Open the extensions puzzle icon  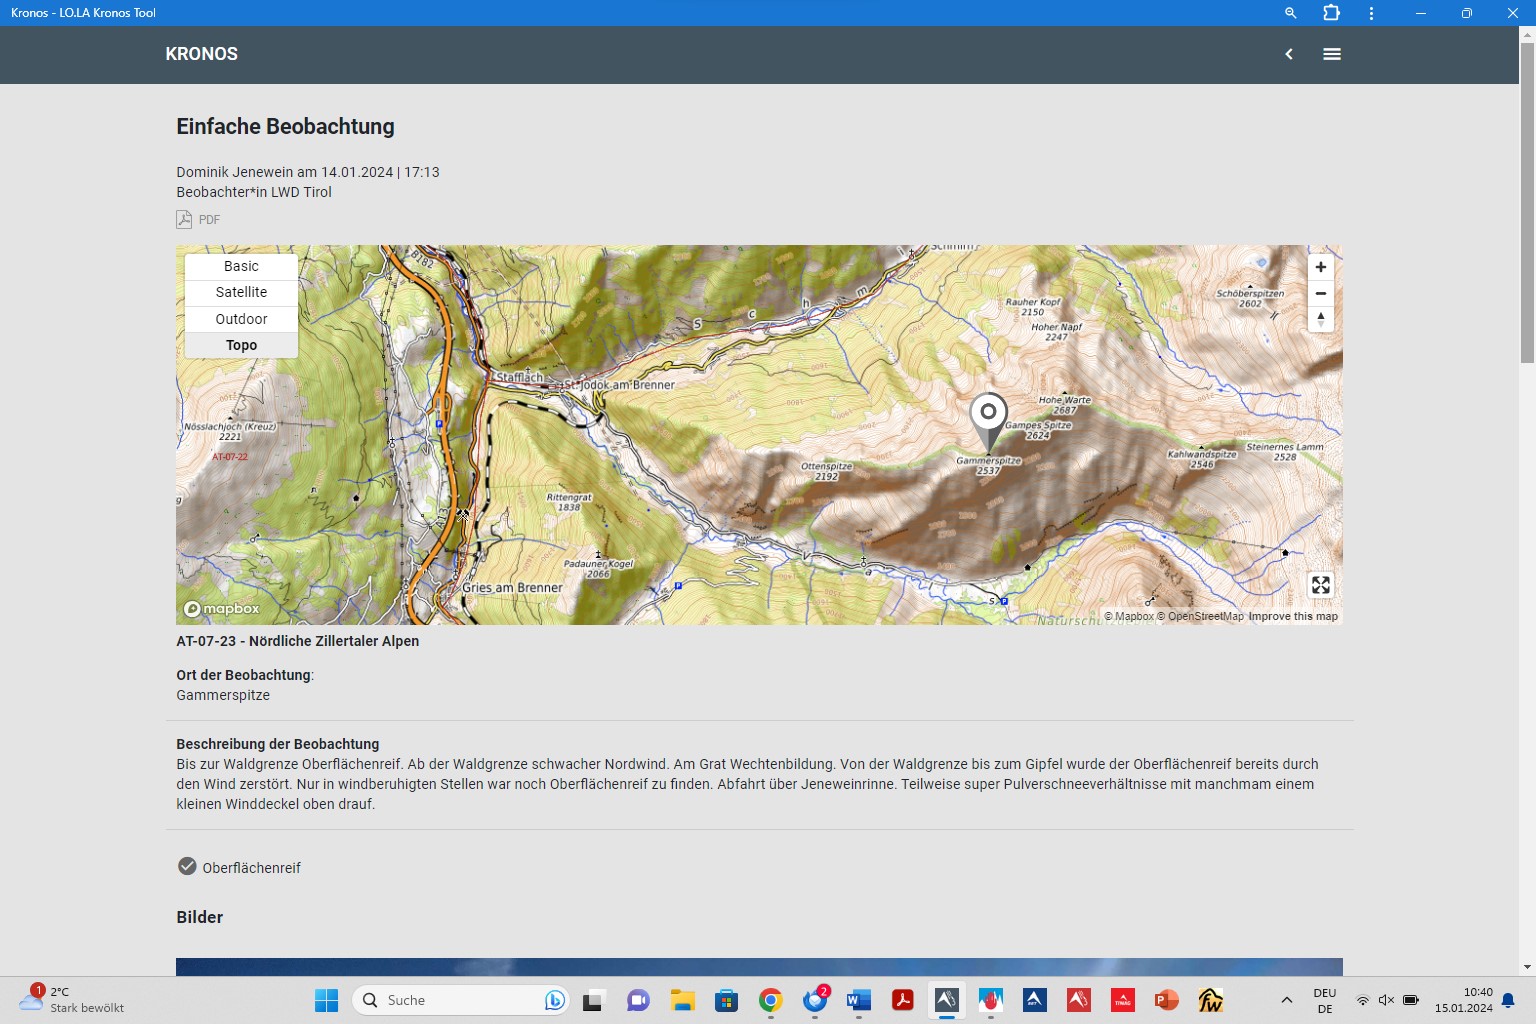coord(1331,13)
